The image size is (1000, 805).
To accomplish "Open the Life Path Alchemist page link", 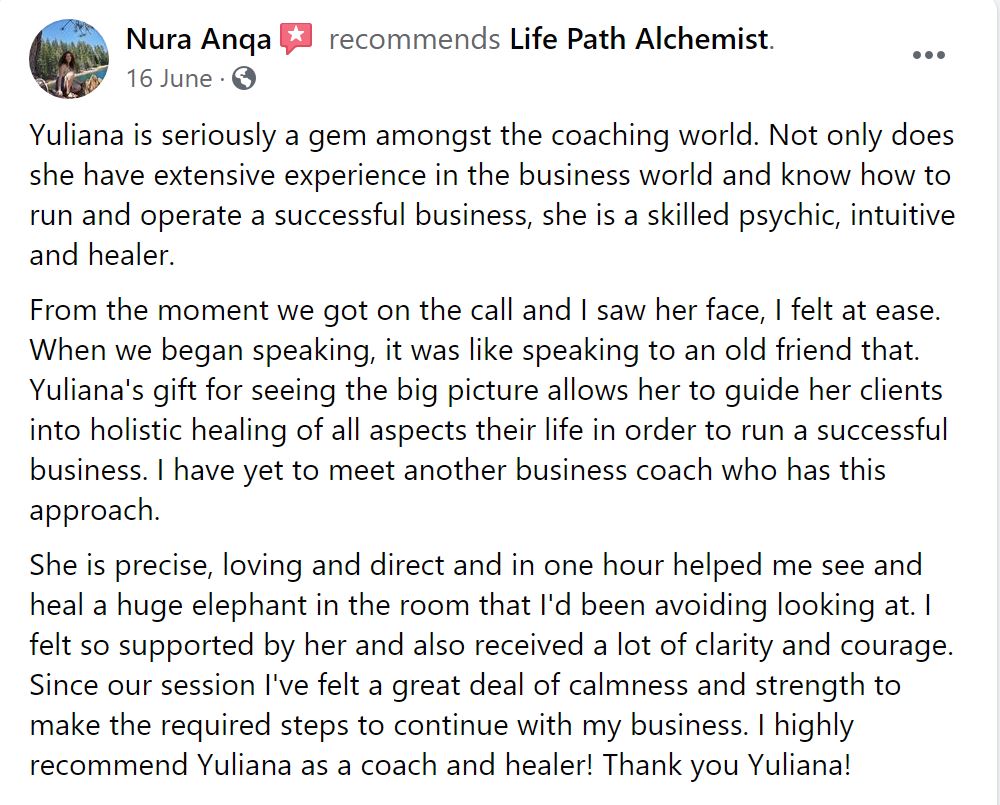I will coord(639,40).
